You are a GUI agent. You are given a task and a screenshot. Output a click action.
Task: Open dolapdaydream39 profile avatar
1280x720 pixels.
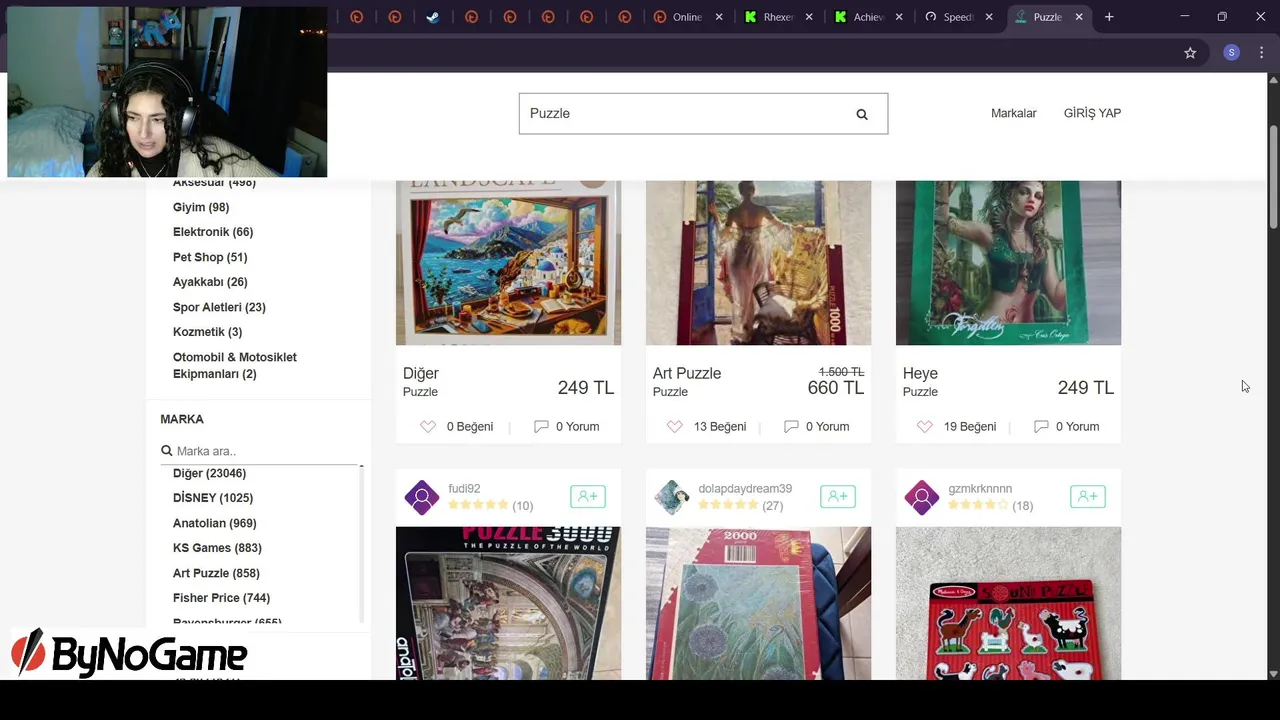[672, 497]
